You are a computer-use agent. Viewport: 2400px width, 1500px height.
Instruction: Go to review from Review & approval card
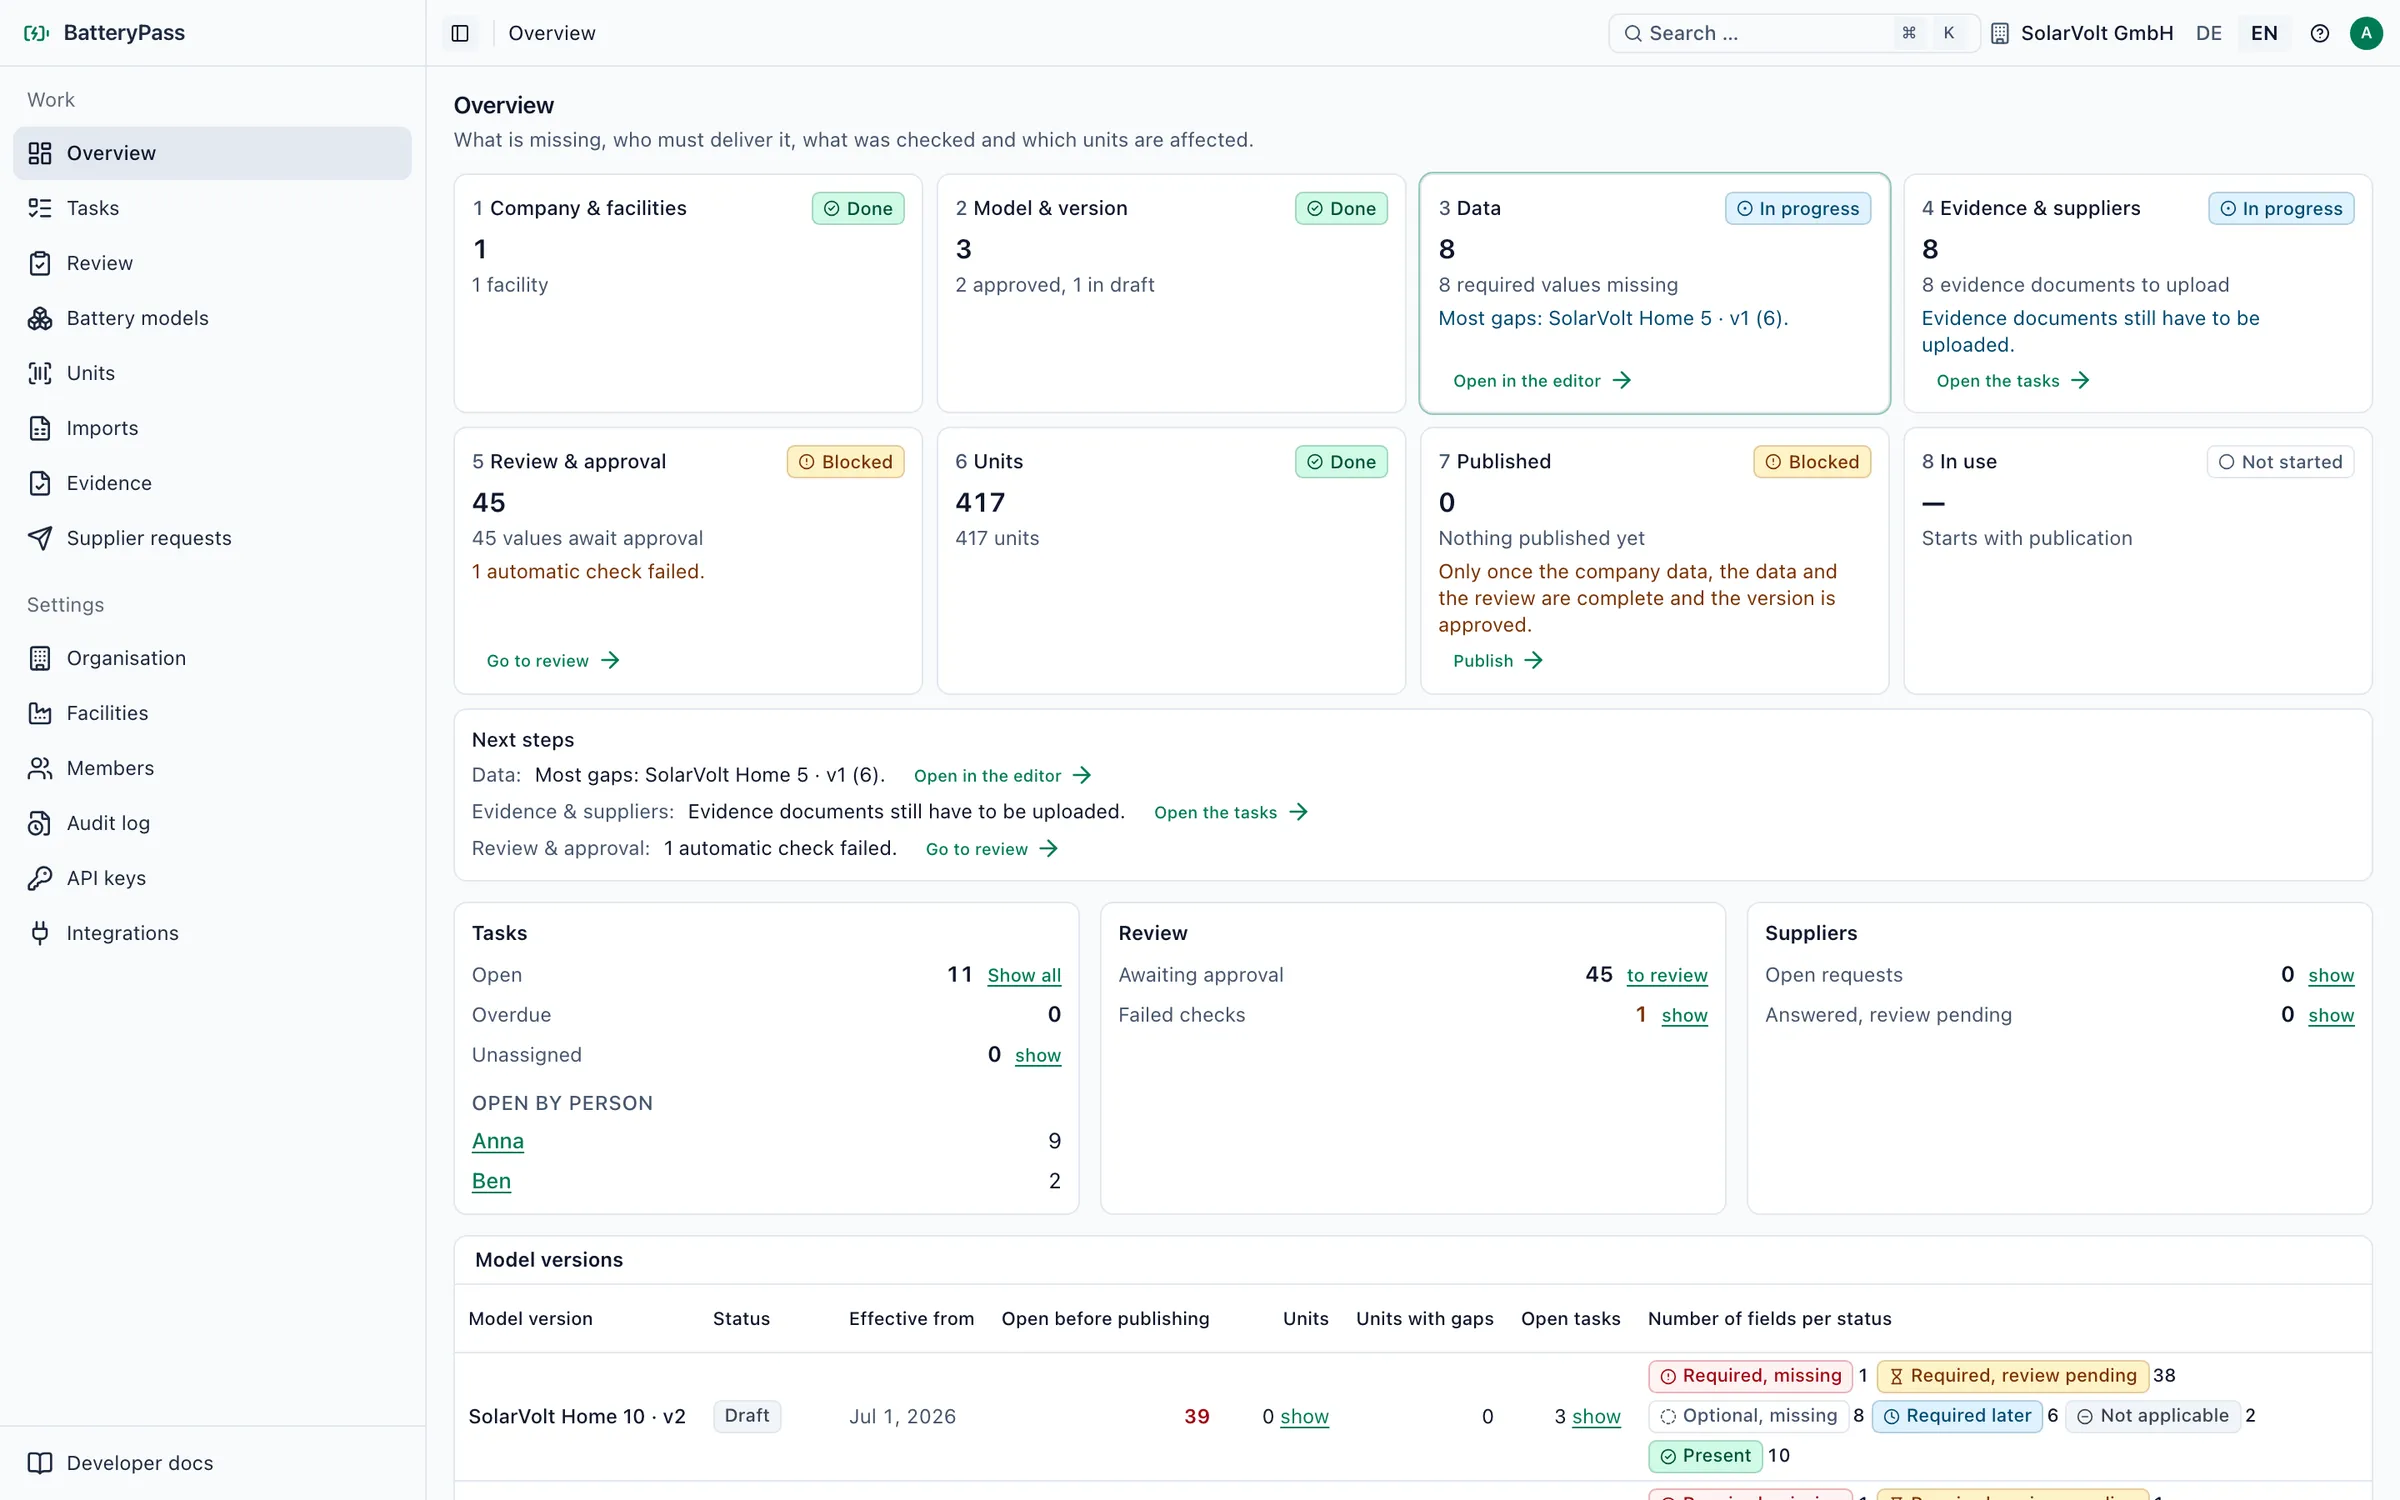click(x=553, y=661)
